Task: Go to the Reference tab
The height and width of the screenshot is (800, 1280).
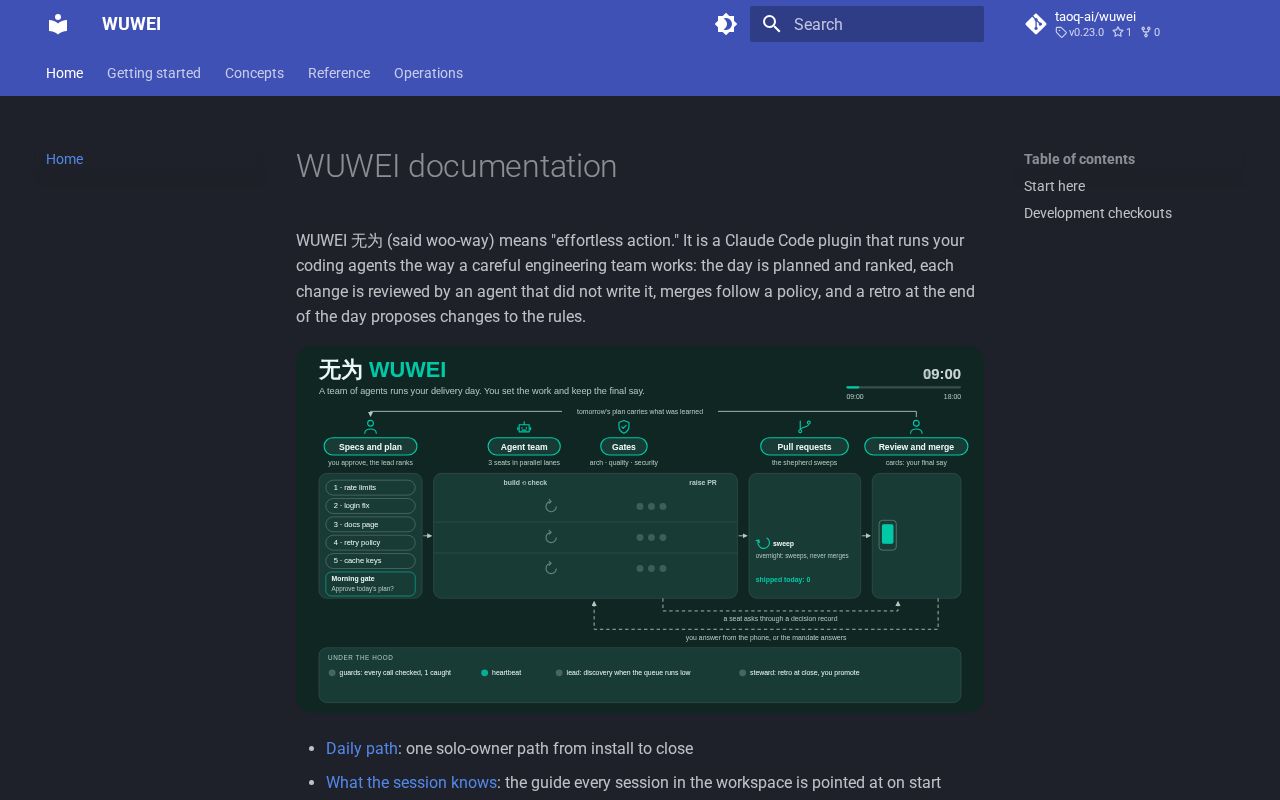Action: (x=339, y=73)
